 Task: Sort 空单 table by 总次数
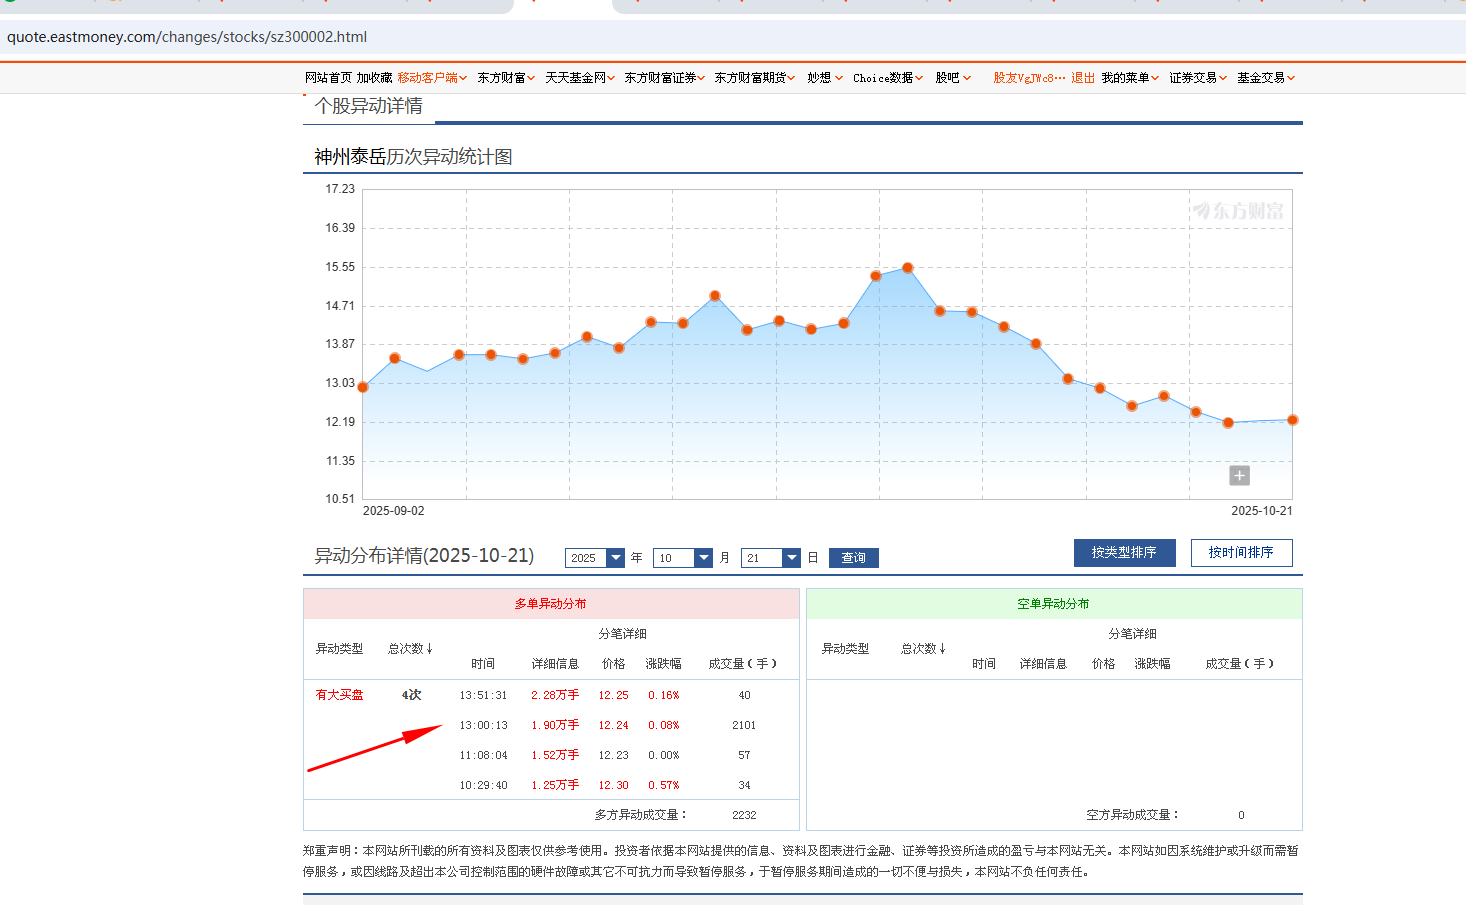point(923,649)
